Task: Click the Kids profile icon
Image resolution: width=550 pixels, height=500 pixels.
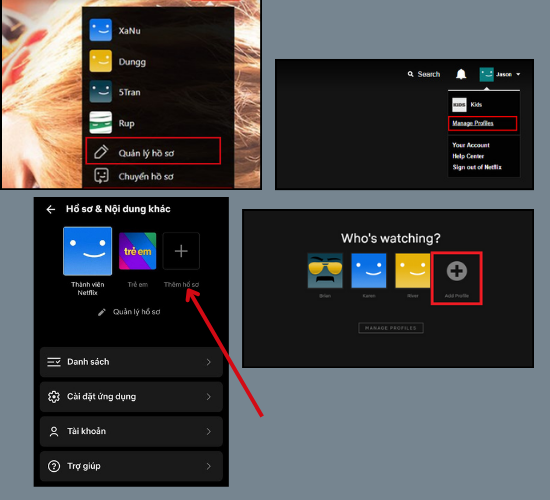Action: coord(459,105)
